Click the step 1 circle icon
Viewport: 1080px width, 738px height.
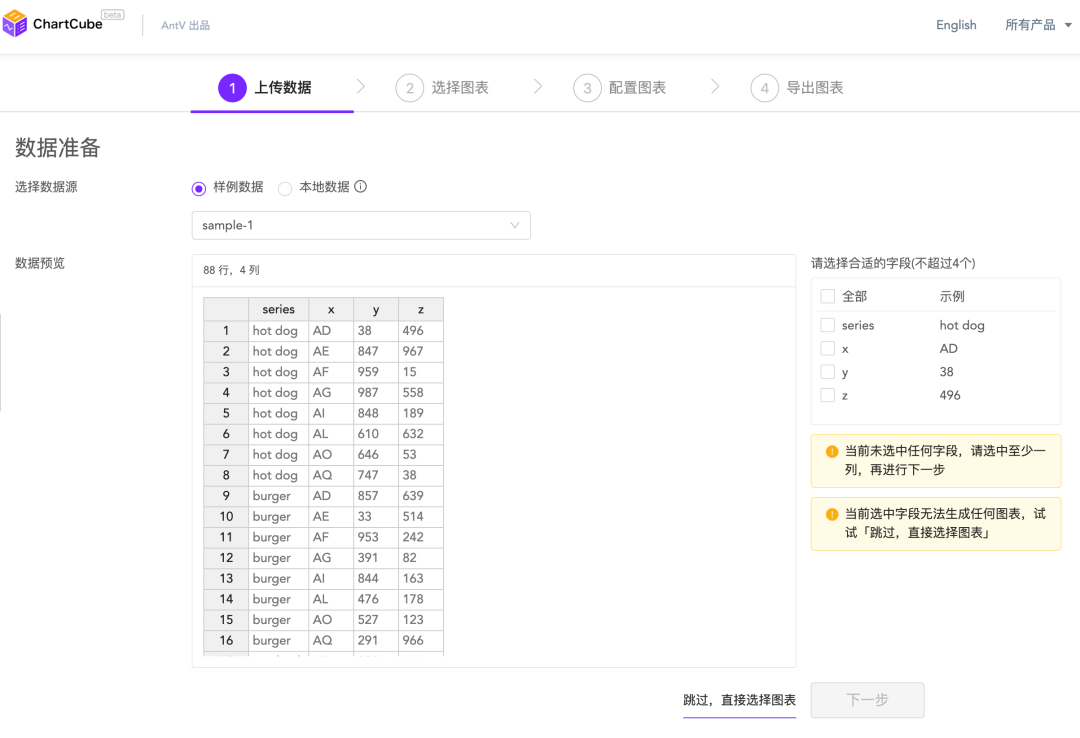point(232,88)
